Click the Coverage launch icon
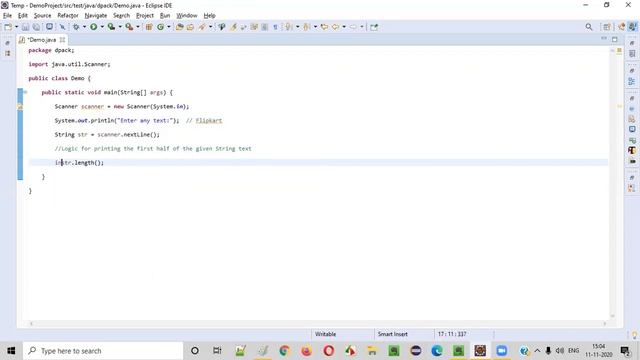640x360 pixels. [x=111, y=27]
